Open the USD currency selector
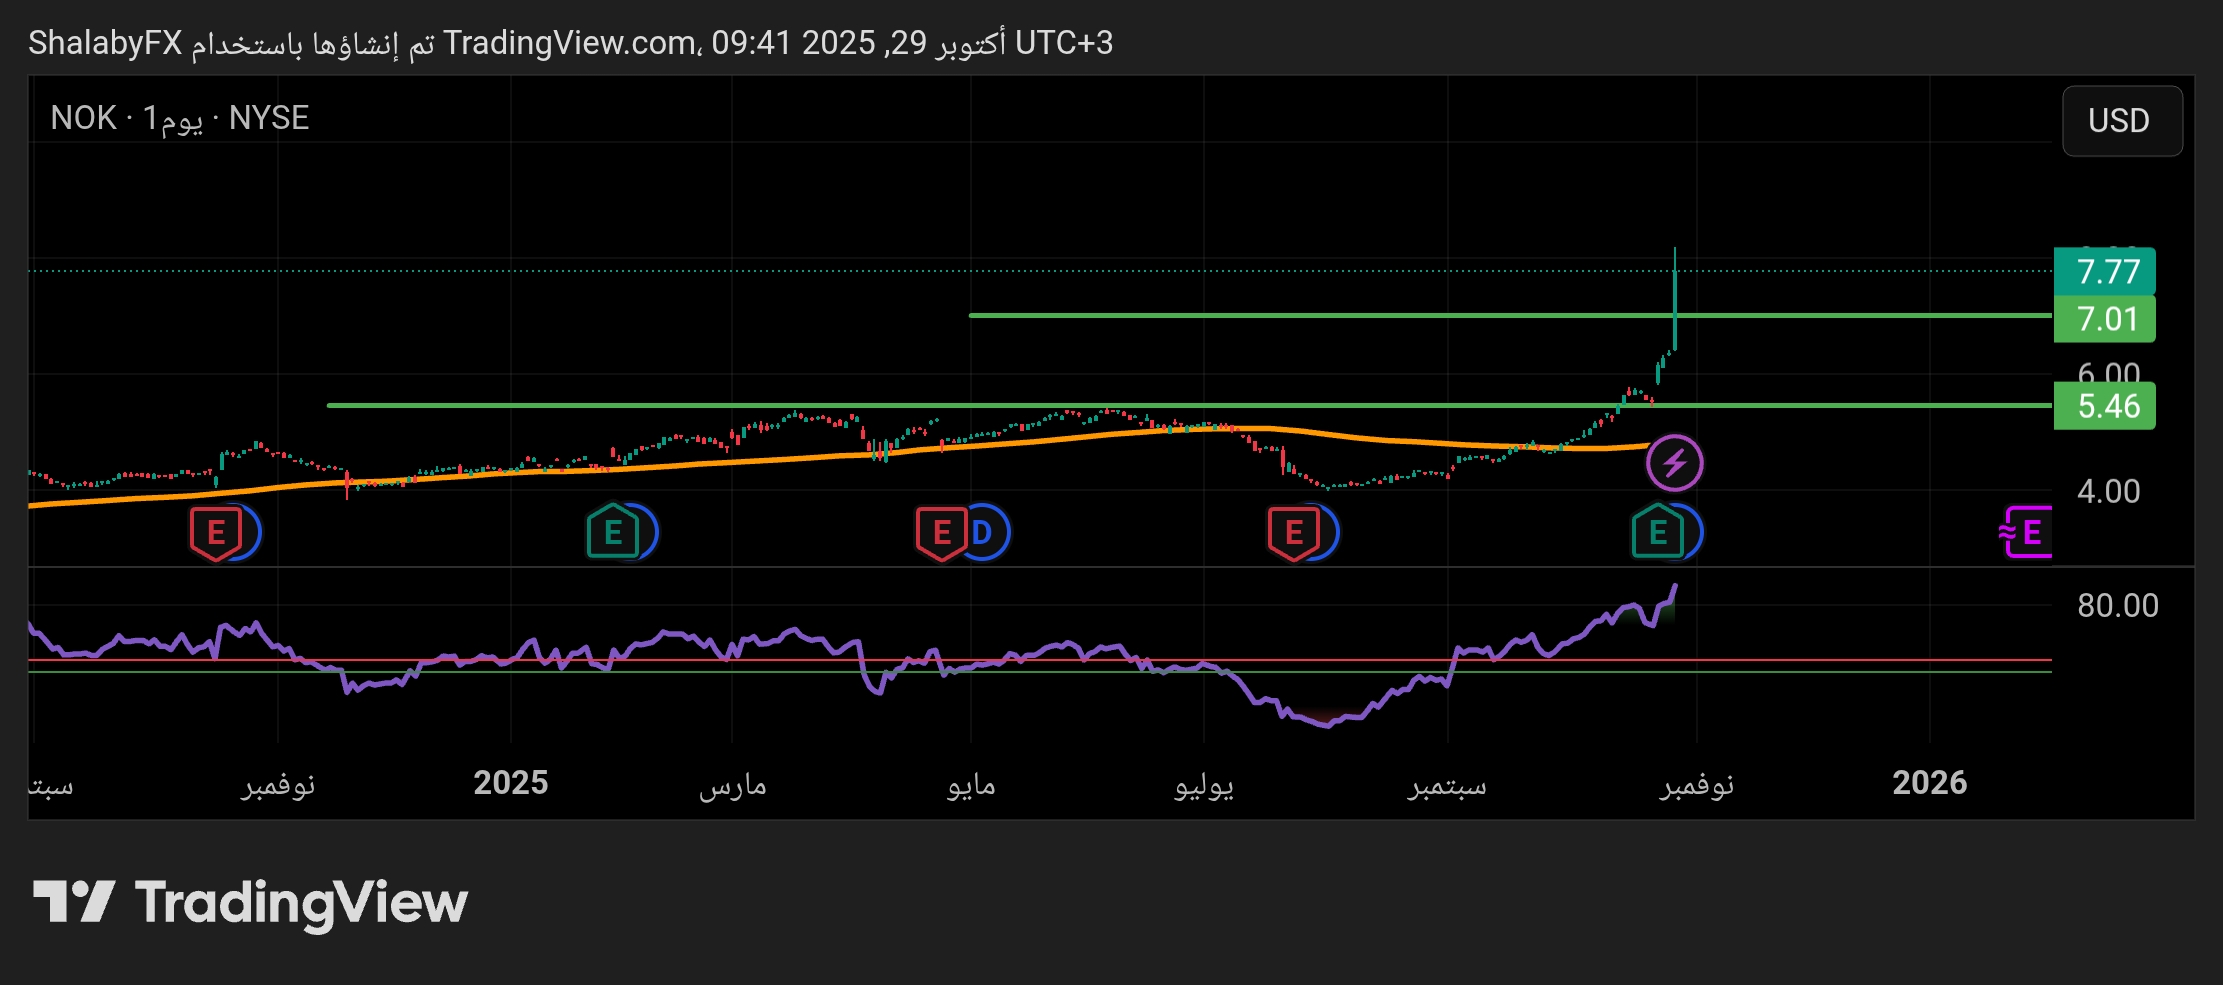Image resolution: width=2223 pixels, height=985 pixels. click(2121, 121)
